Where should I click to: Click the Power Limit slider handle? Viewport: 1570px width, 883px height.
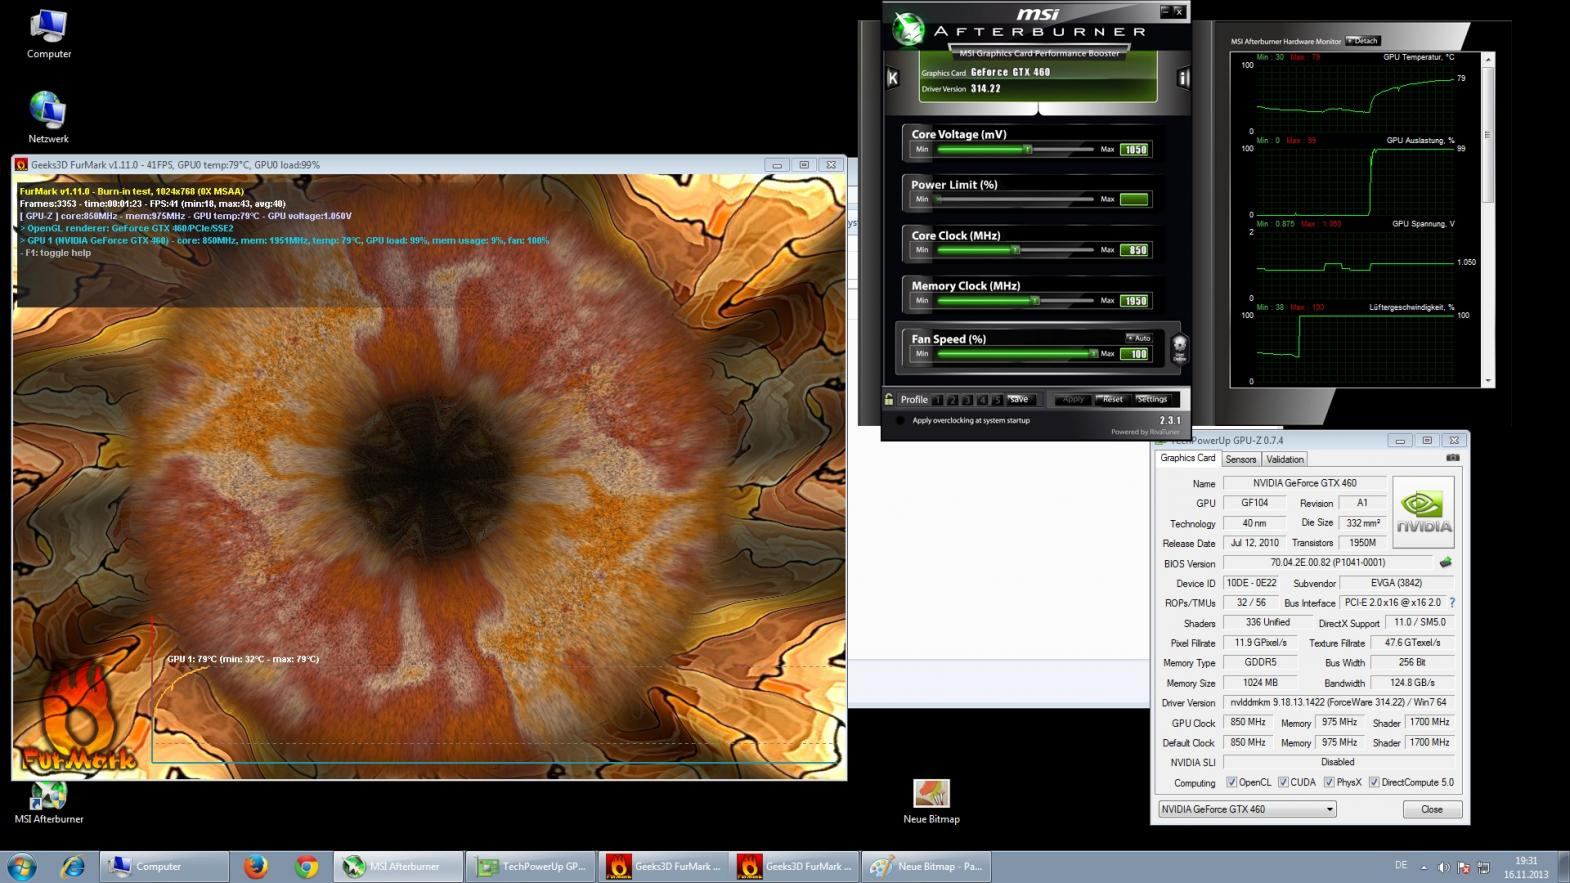pyautogui.click(x=938, y=199)
